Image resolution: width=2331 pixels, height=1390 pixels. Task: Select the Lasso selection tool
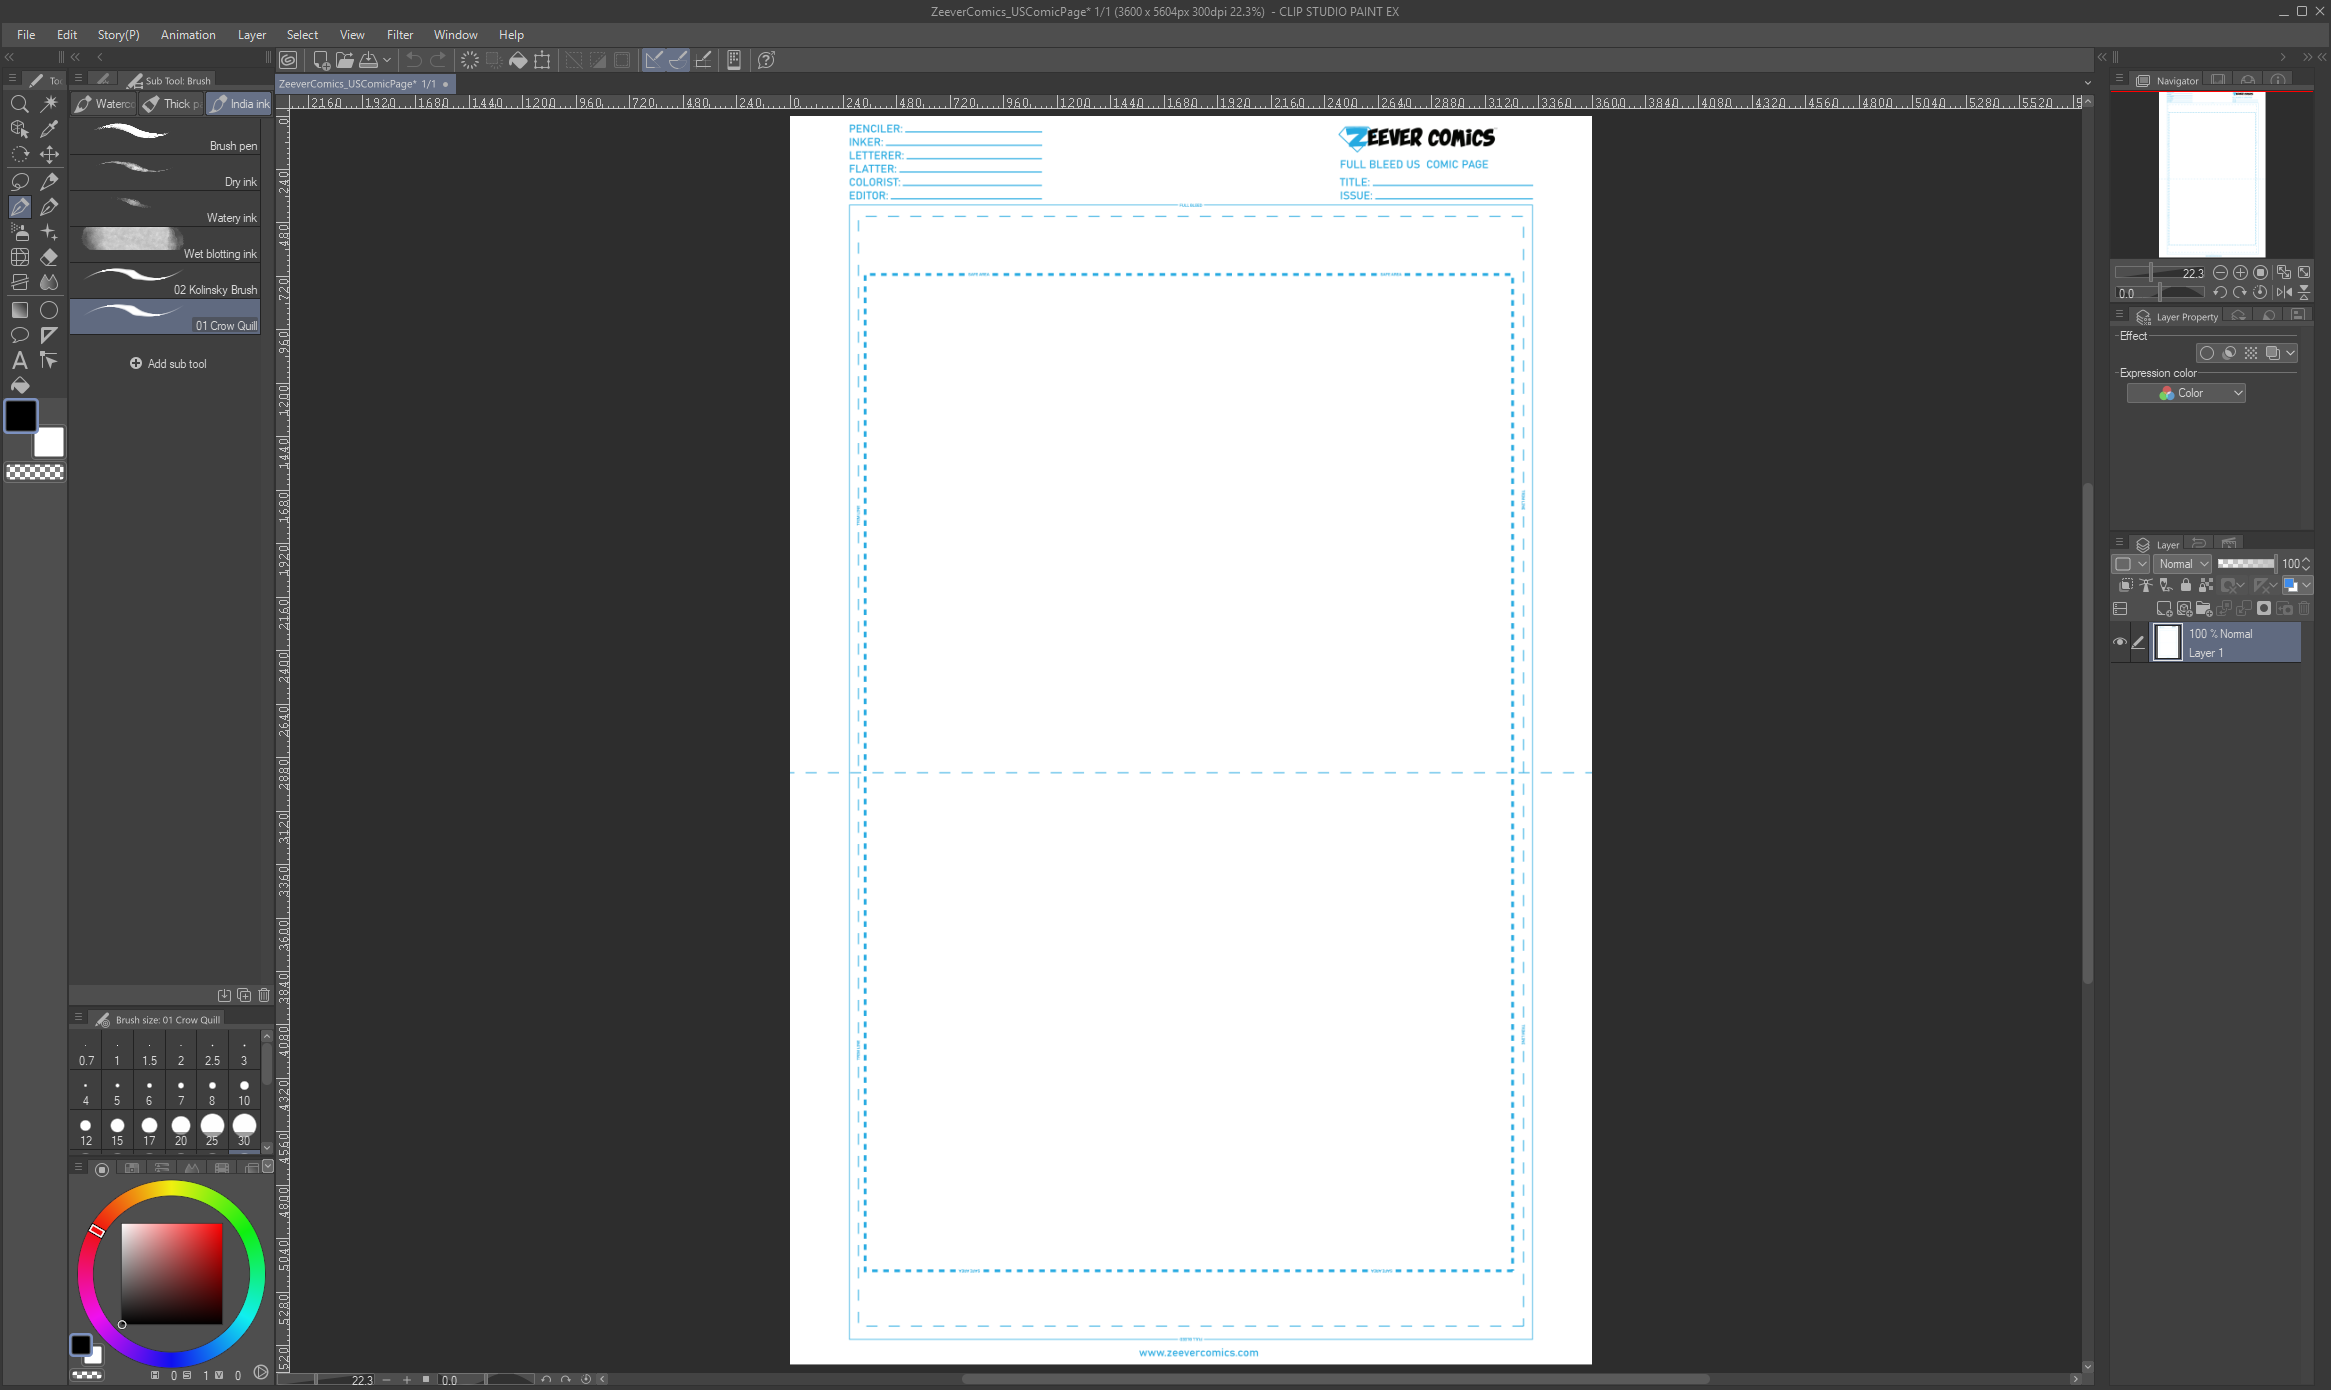point(20,181)
